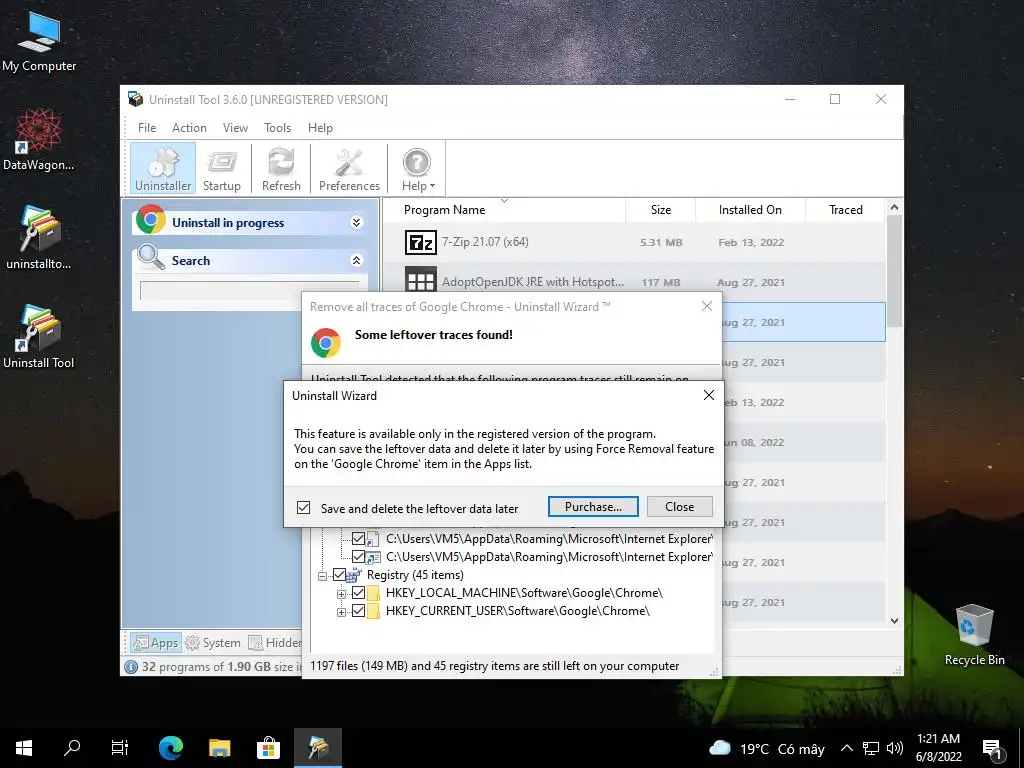The image size is (1024, 768).
Task: Expand HKEY_CURRENT_USER\Software\Google\Chrome node
Action: click(341, 613)
